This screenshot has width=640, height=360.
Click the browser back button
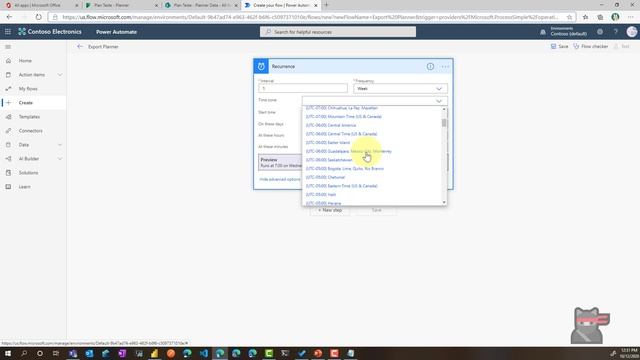(x=9, y=17)
